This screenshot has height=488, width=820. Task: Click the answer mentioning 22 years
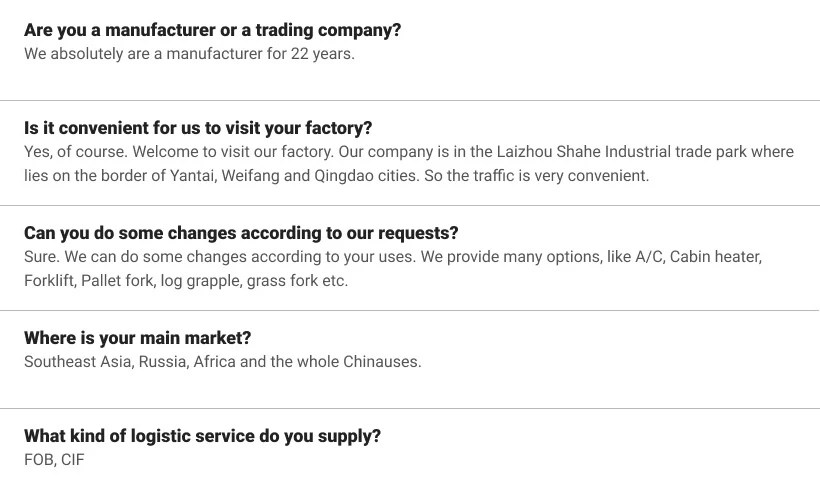click(189, 54)
